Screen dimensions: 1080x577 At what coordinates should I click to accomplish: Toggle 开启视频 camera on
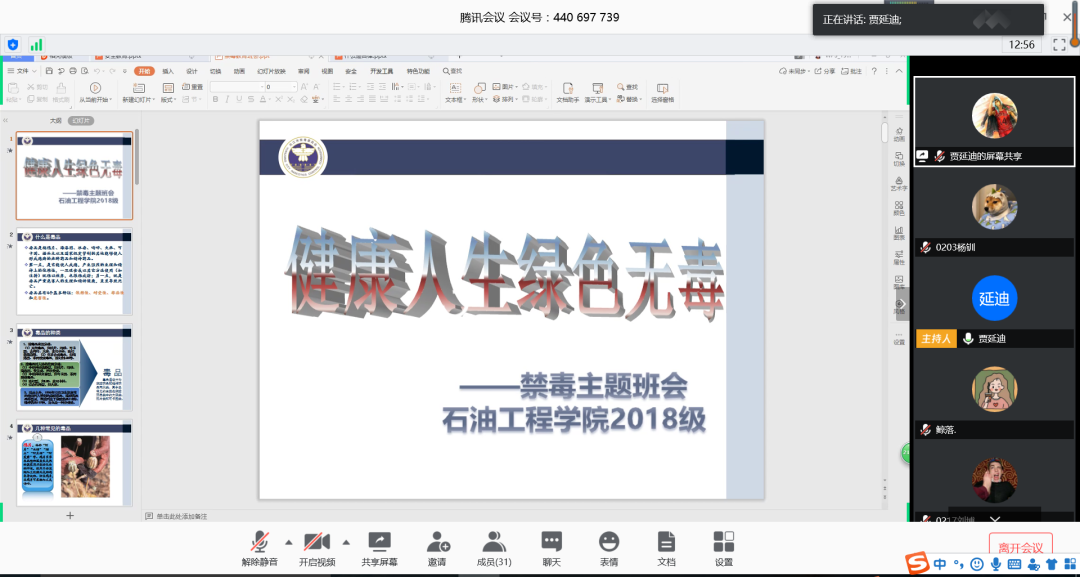tap(317, 549)
